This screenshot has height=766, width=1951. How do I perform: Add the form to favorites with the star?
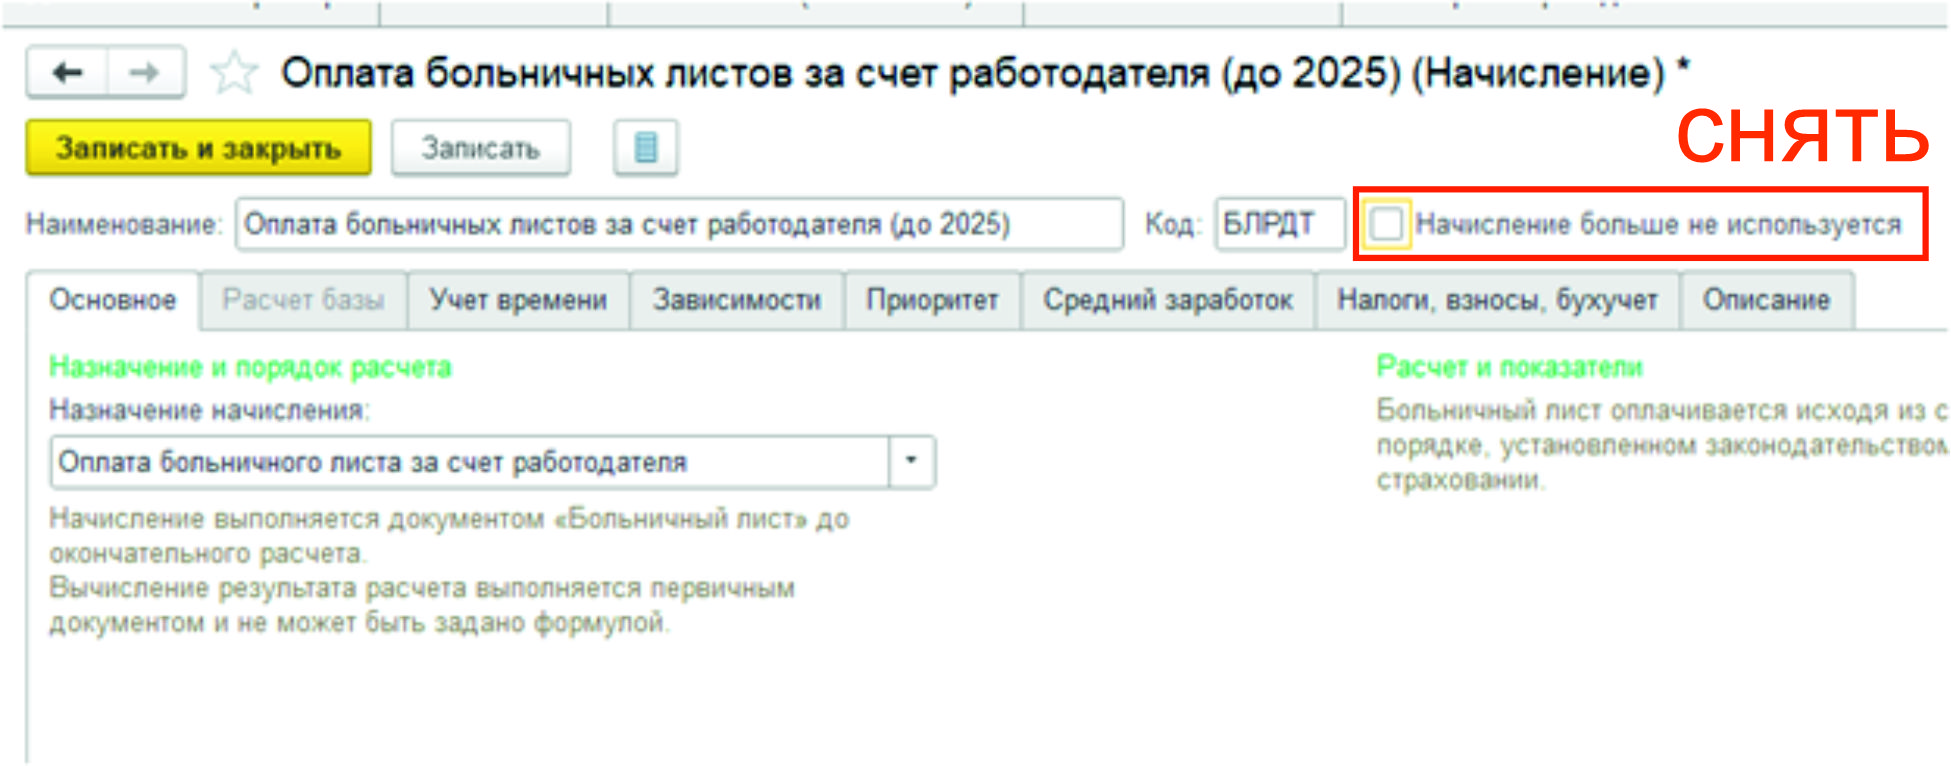[x=234, y=74]
